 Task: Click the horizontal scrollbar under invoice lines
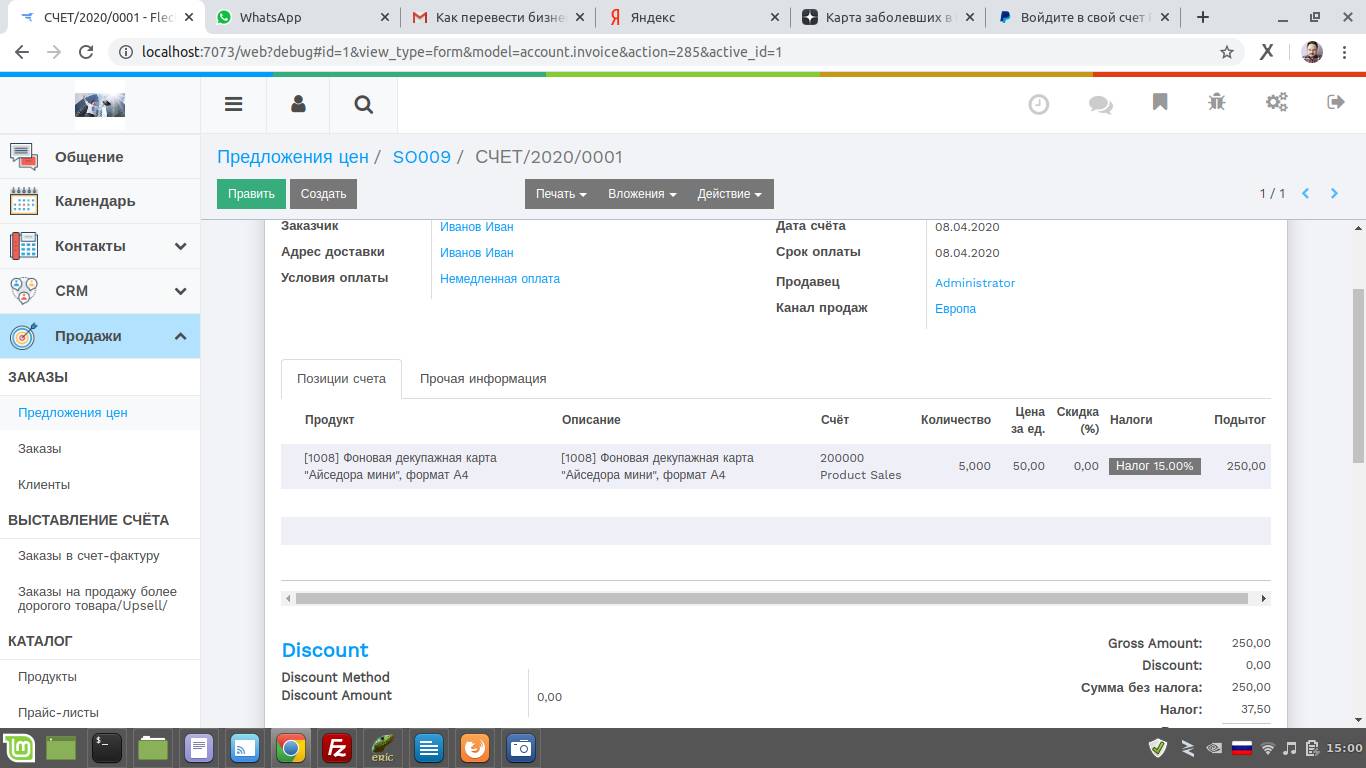(x=771, y=599)
